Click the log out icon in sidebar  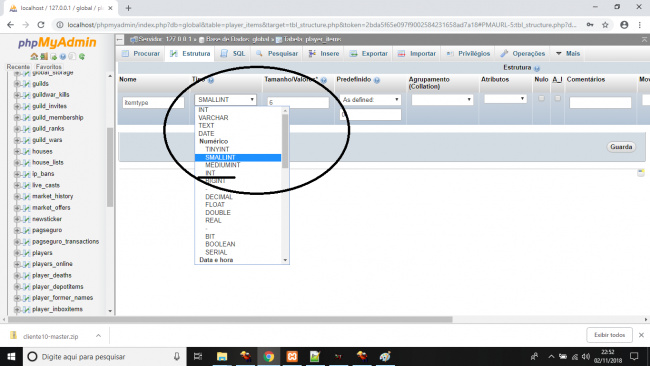tap(44, 56)
